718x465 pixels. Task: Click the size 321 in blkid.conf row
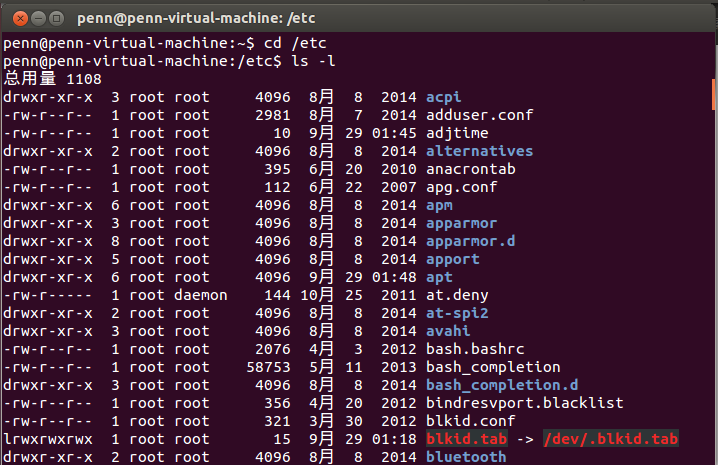coord(277,421)
